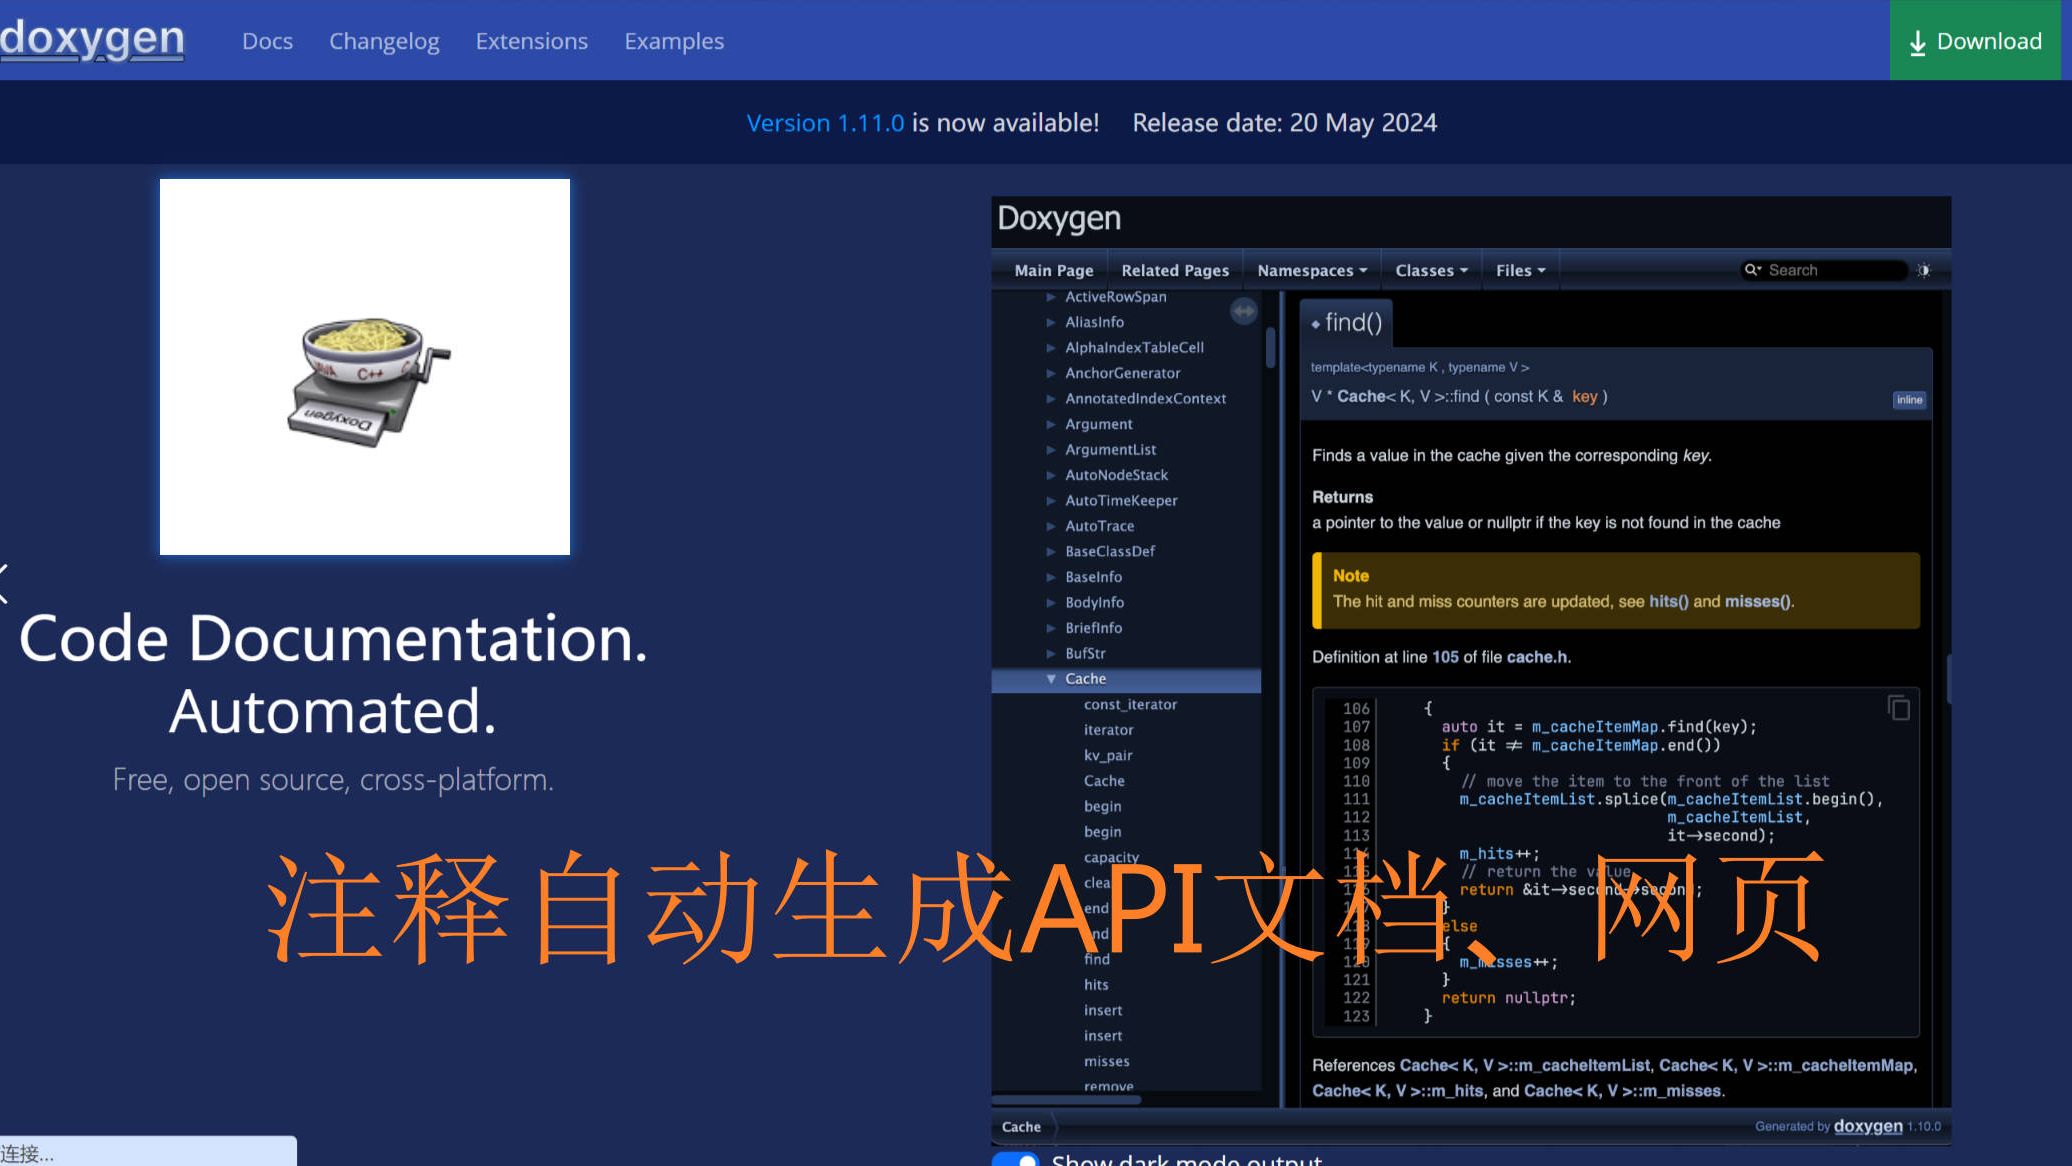Open the Related Pages tab
This screenshot has height=1166, width=2072.
tap(1175, 270)
